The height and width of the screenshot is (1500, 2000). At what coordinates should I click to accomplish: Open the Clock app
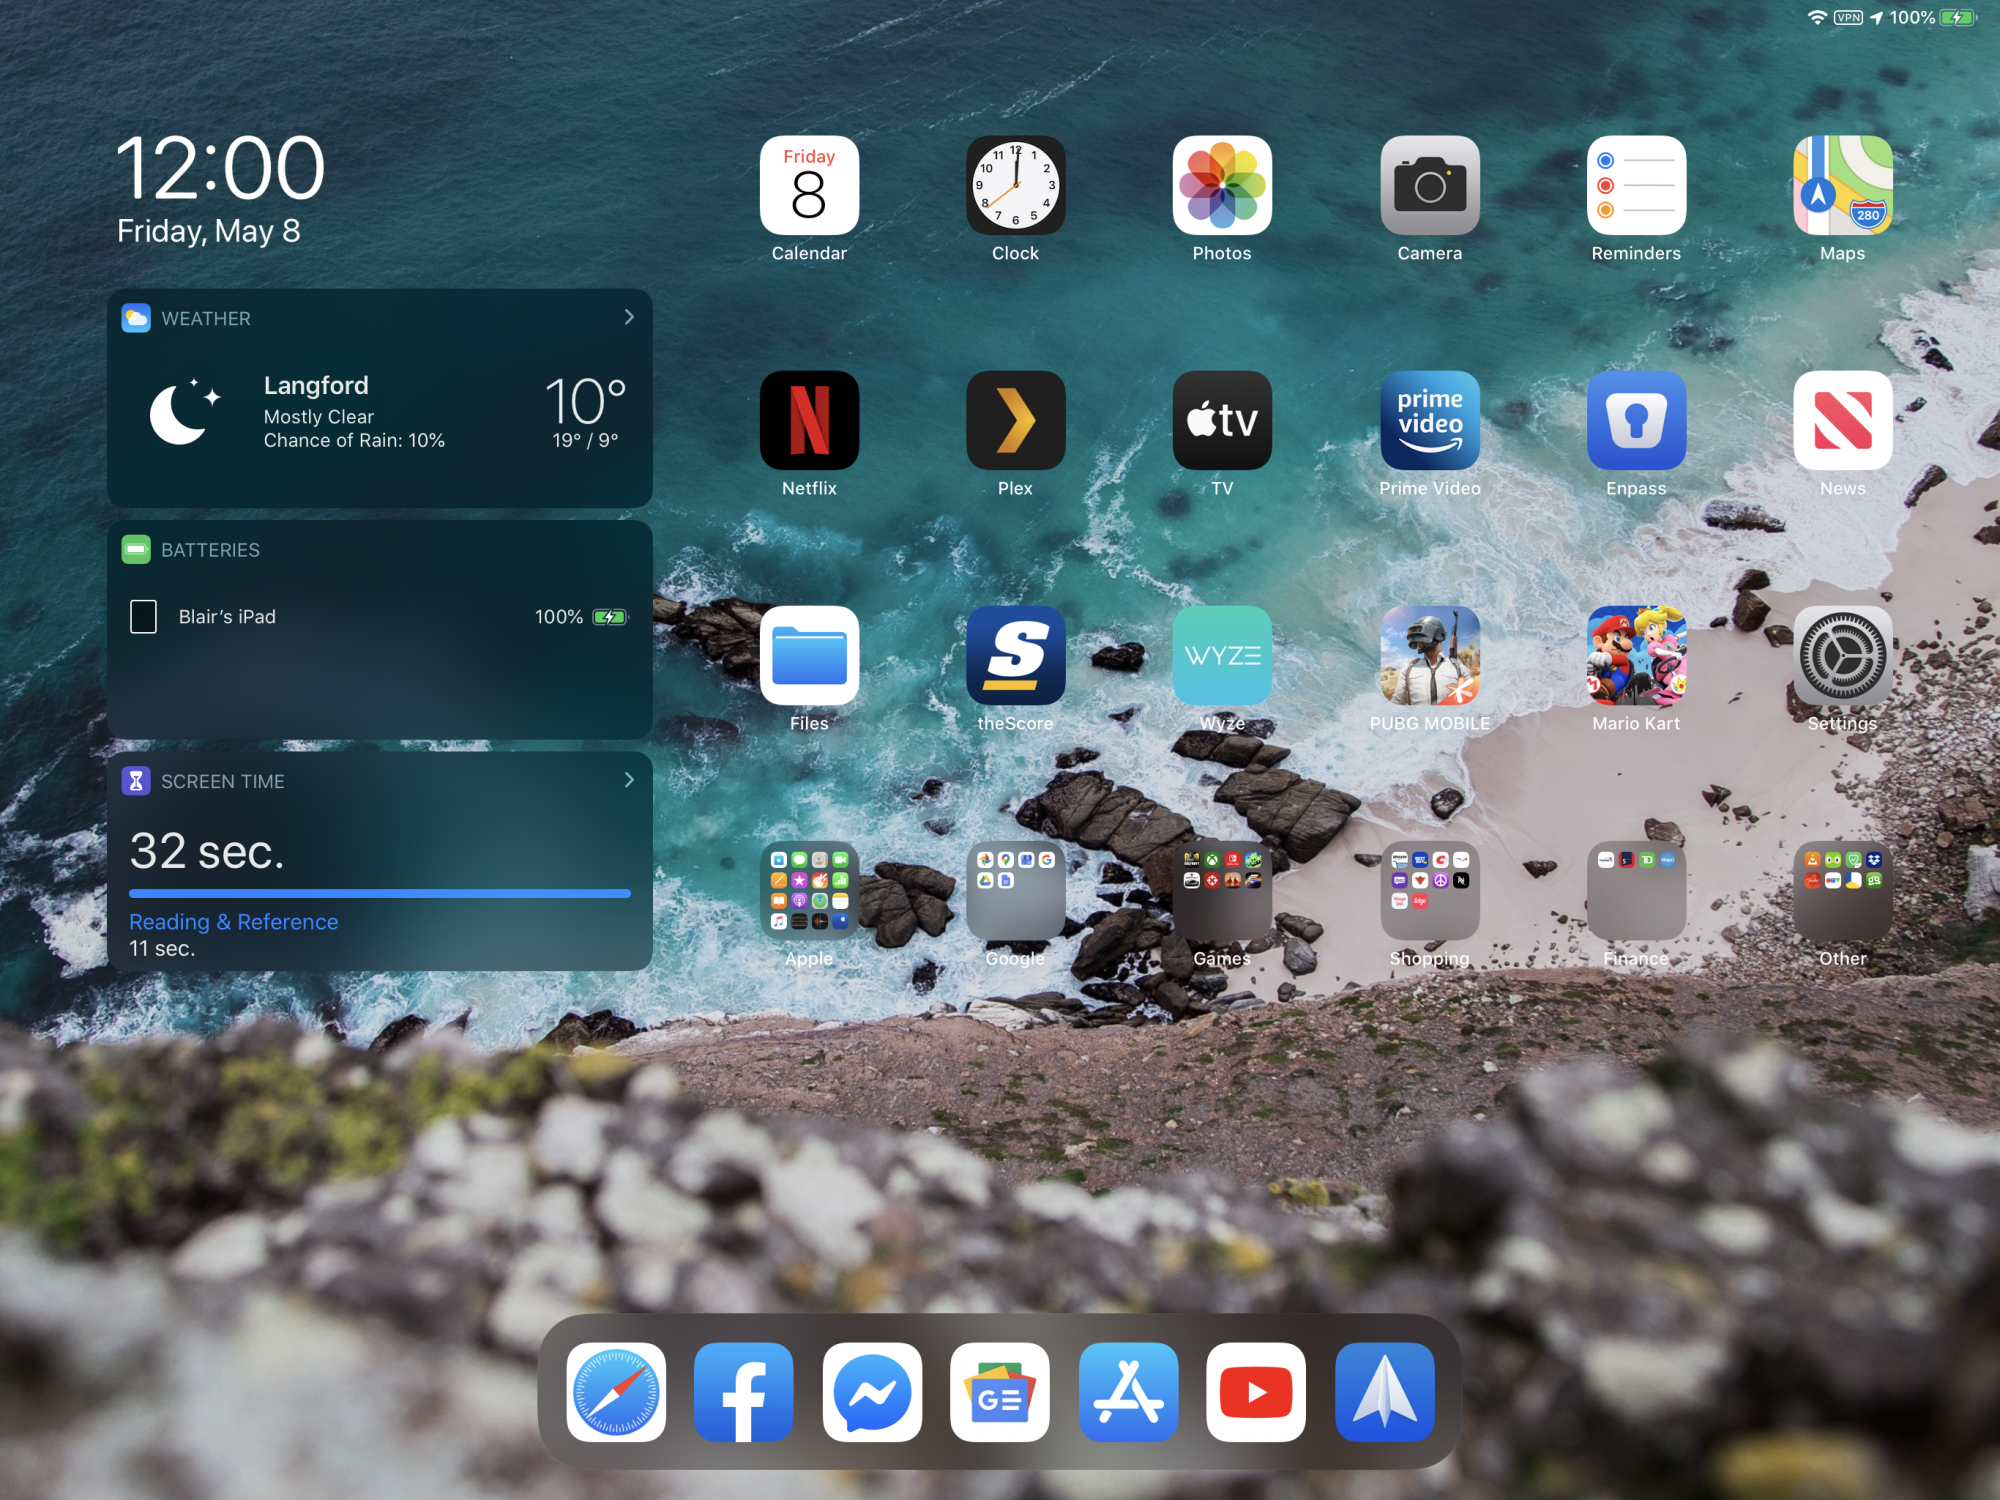1015,185
